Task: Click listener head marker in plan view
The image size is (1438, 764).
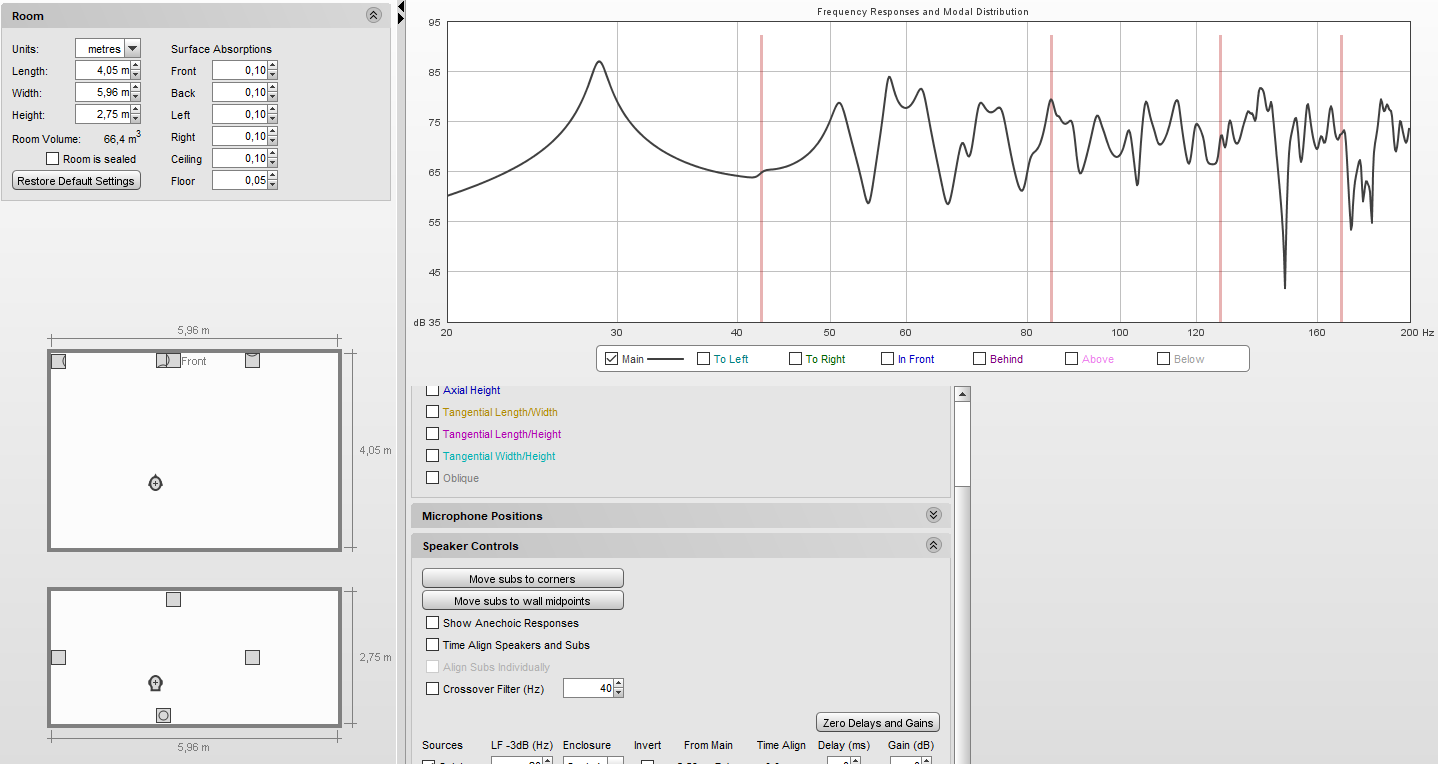Action: coord(155,483)
